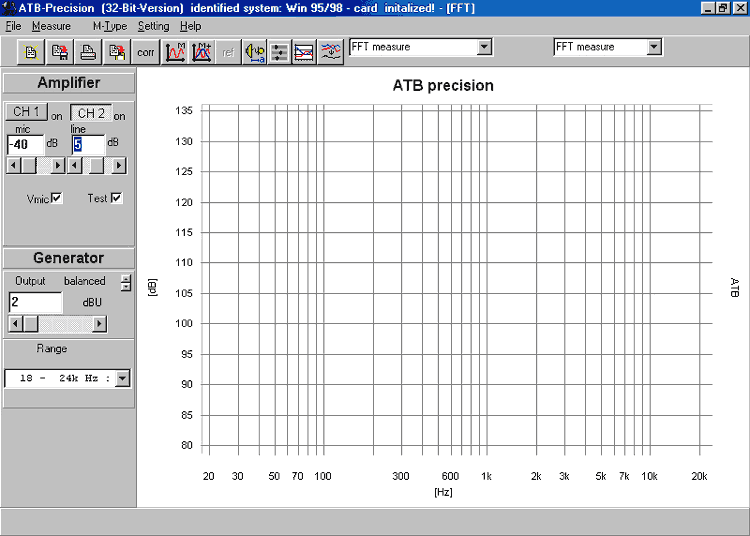
Task: Click the 100 dB axis label
Action: [x=184, y=323]
